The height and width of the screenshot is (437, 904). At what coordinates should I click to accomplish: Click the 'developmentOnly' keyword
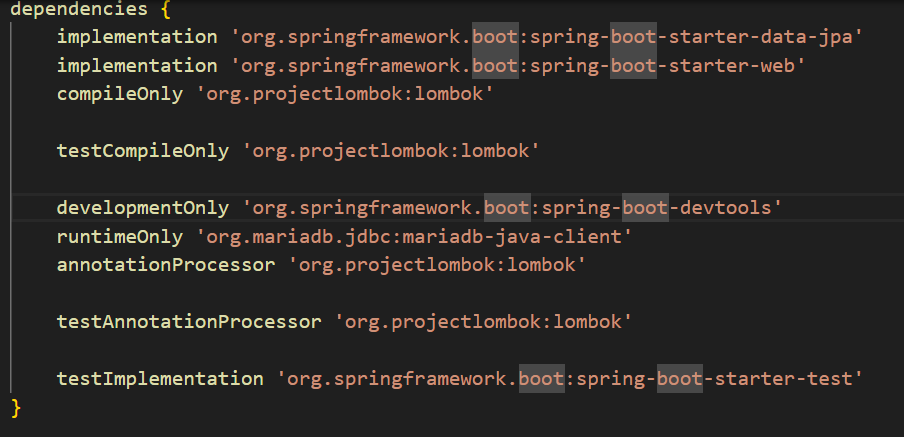143,208
